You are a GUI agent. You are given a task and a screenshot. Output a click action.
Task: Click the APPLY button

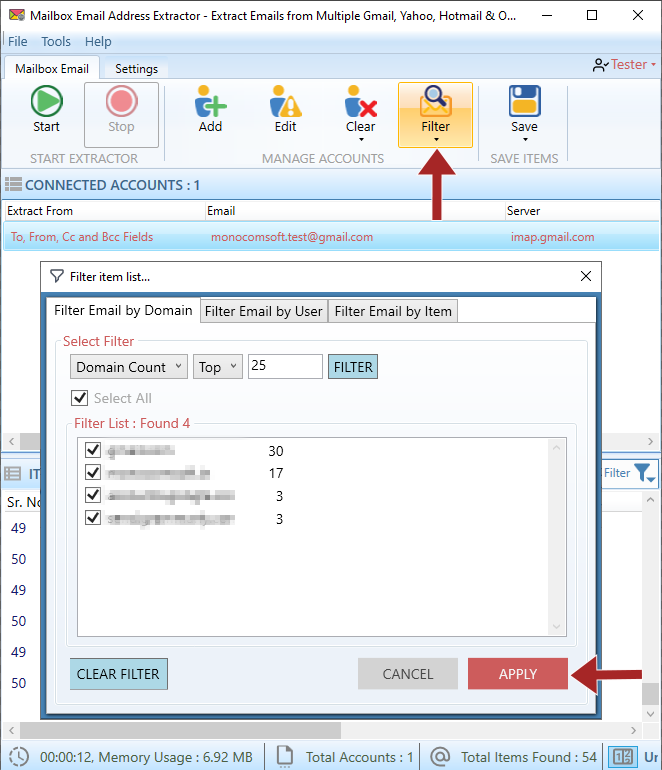click(518, 674)
